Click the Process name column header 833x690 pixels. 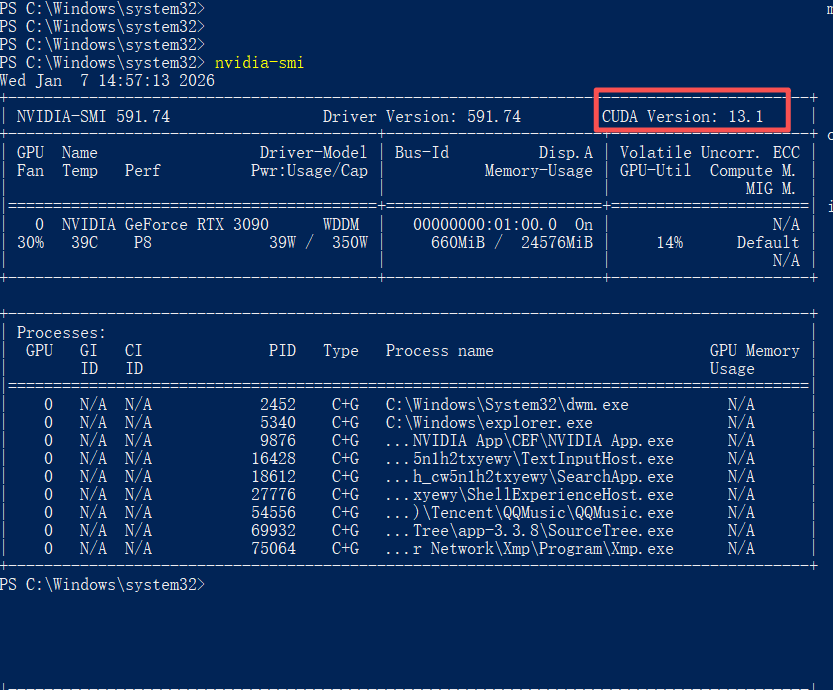(440, 351)
